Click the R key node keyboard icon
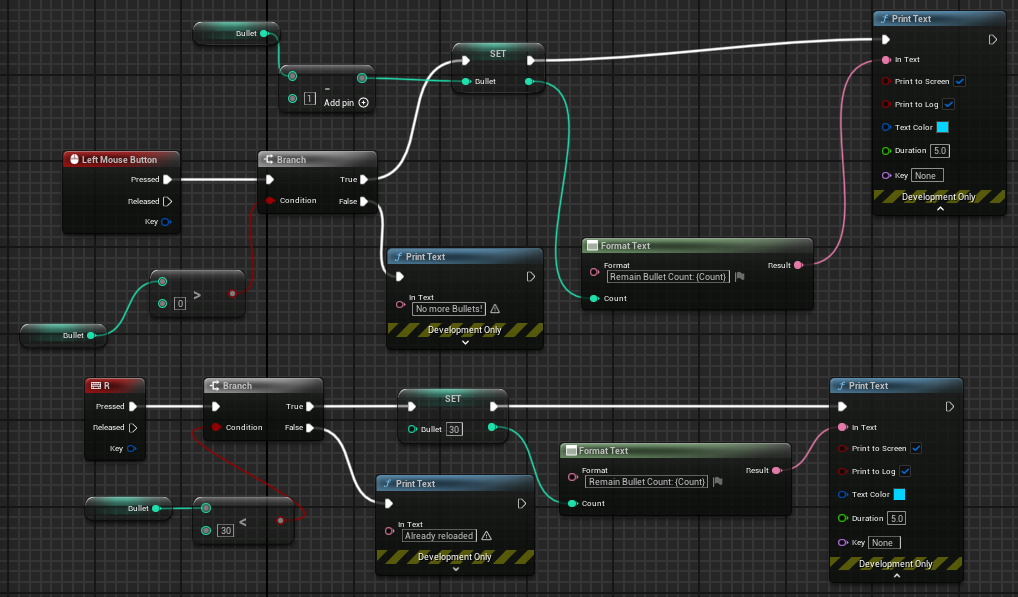1018x597 pixels. (x=96, y=385)
